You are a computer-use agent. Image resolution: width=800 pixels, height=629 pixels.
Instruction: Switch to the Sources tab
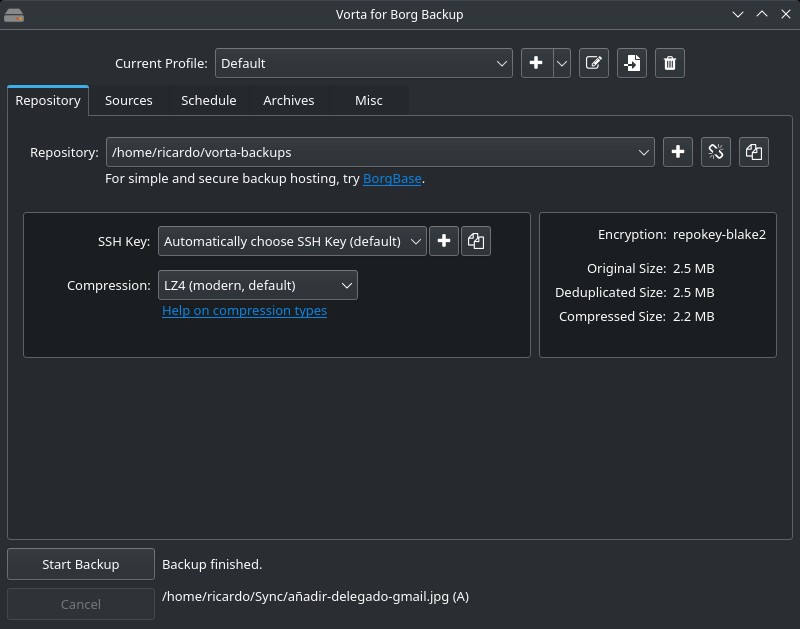click(129, 100)
